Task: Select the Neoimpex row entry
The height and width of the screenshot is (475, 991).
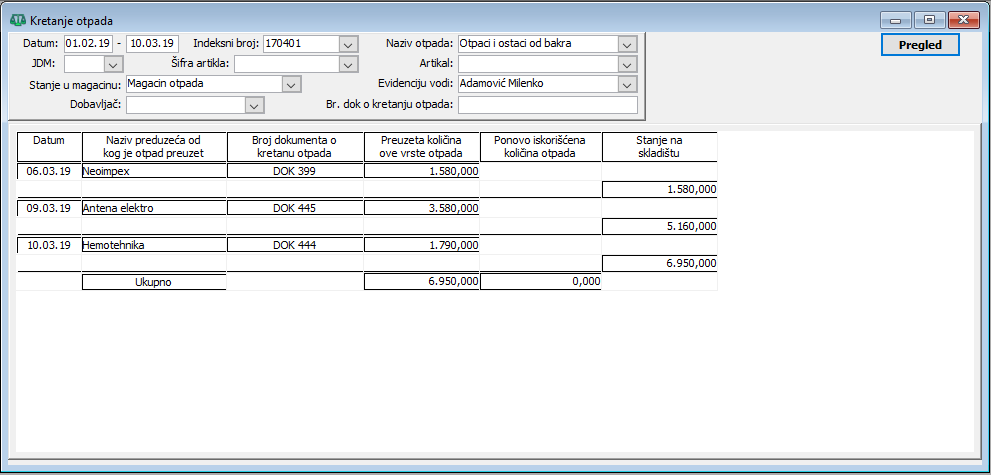Action: click(x=153, y=171)
